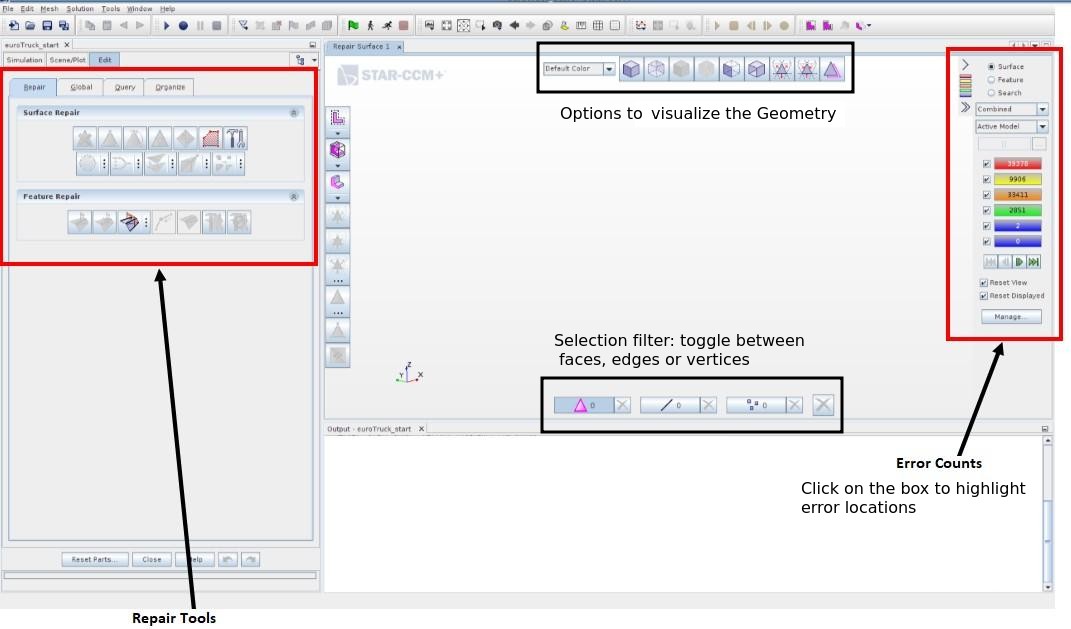1071x629 pixels.
Task: Pick the vertex selection filter button
Action: (x=755, y=405)
